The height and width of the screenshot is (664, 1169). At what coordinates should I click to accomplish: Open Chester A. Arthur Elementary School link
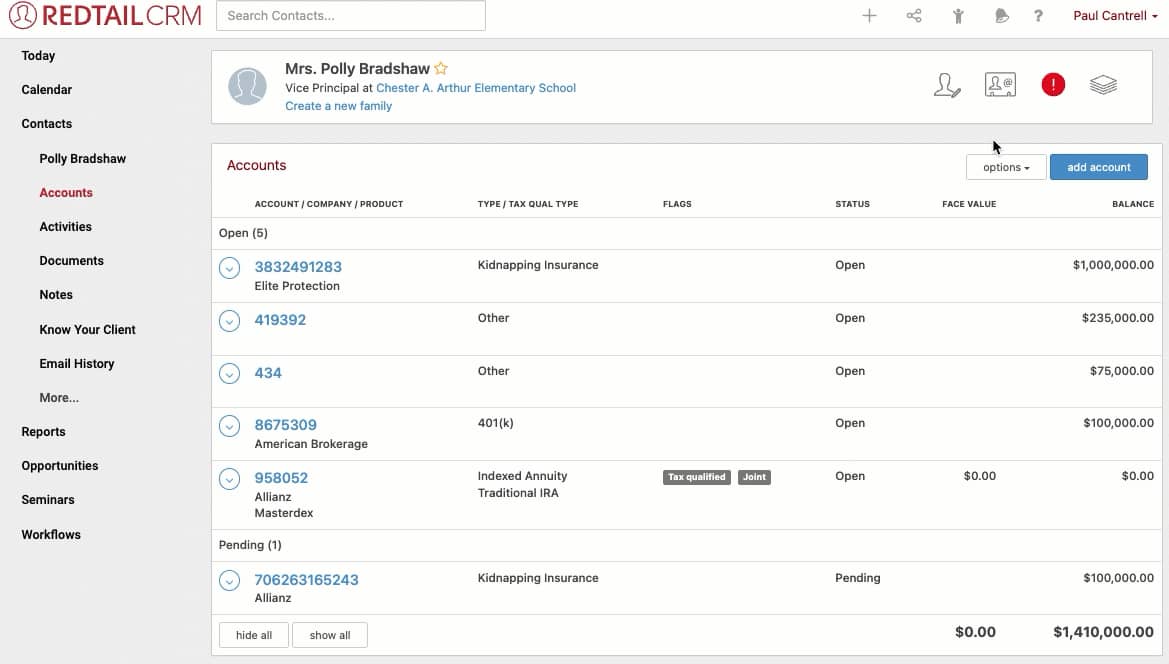(476, 88)
